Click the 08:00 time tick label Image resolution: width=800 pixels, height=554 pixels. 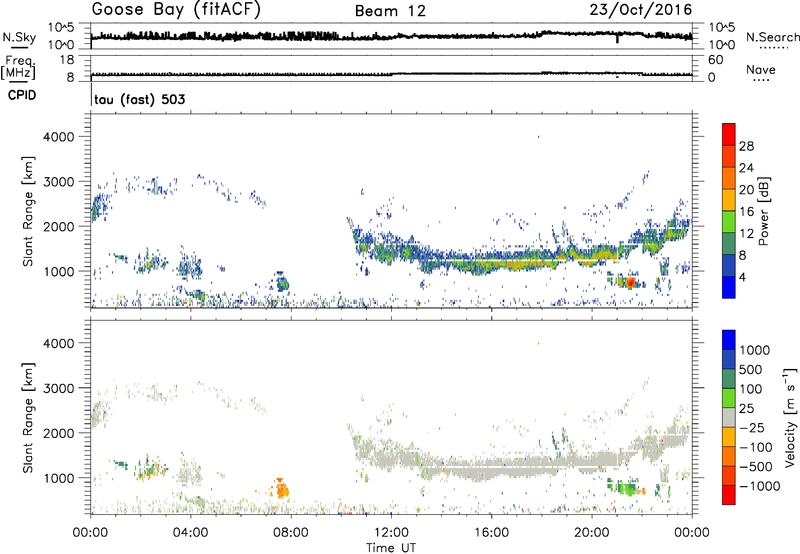[x=291, y=533]
